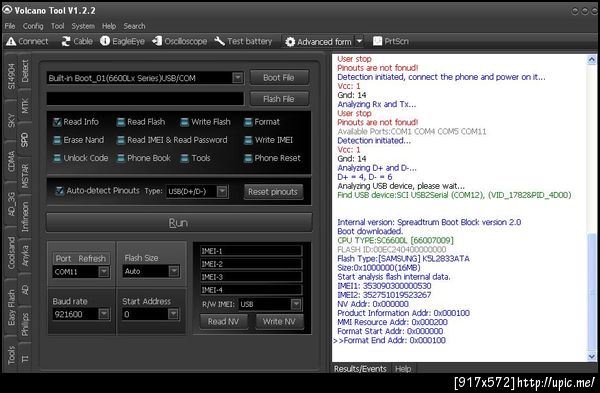
Task: Click the Volcano Tool title bar logo
Action: point(7,10)
